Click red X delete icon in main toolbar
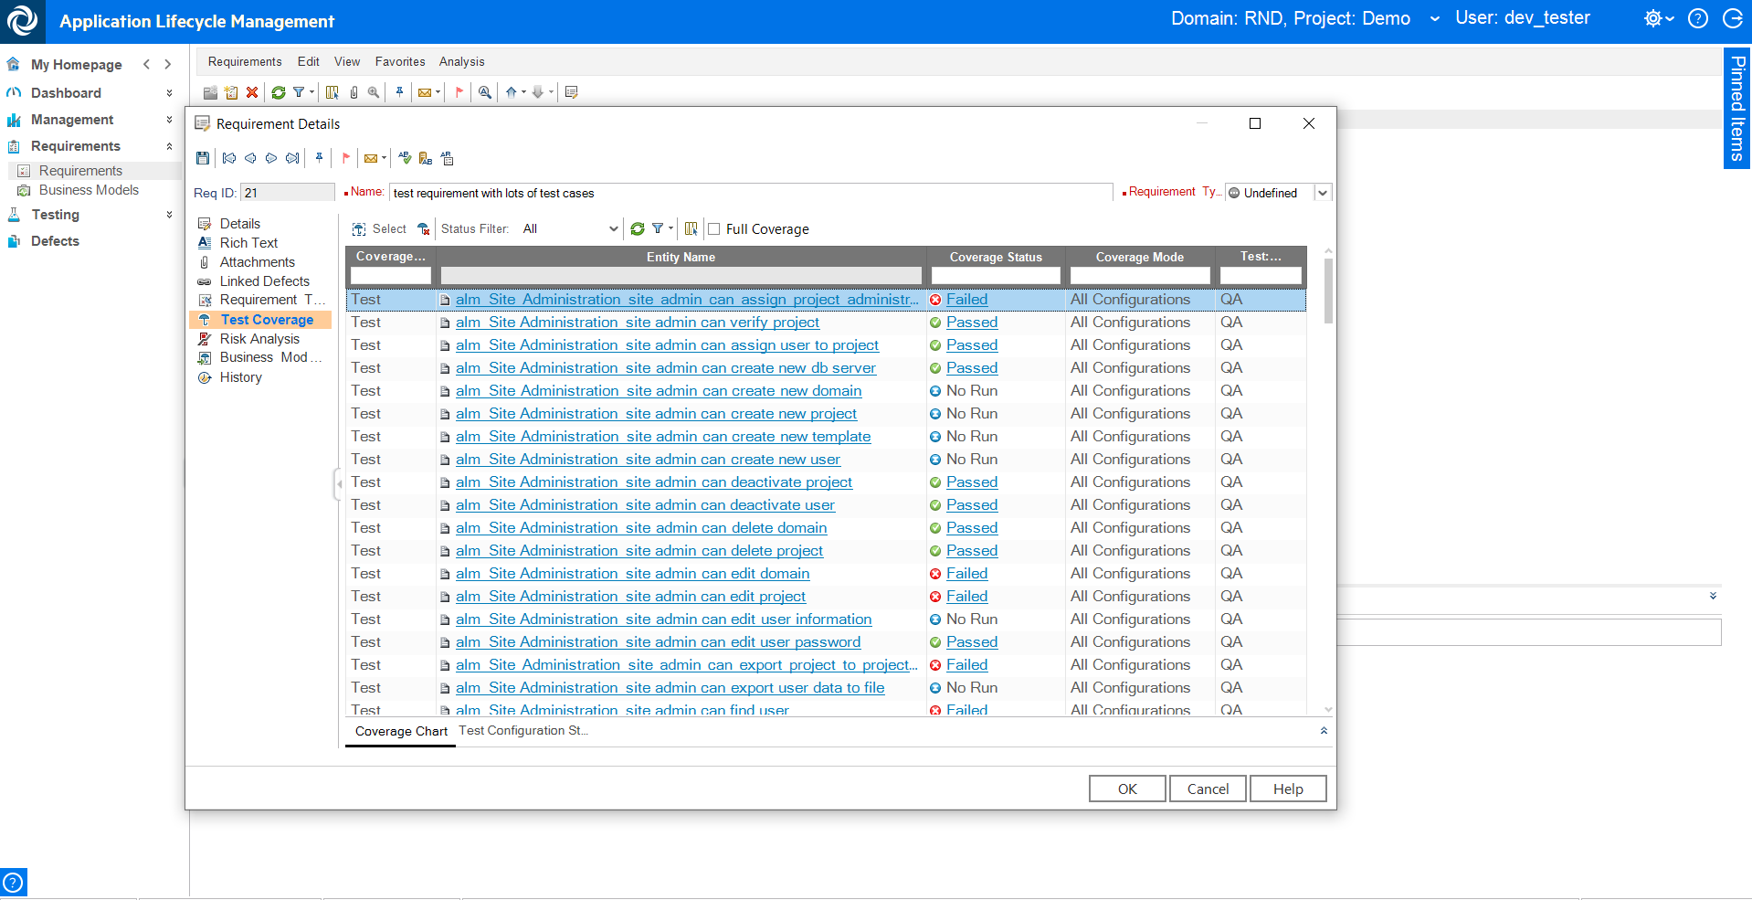The image size is (1752, 900). click(x=252, y=92)
